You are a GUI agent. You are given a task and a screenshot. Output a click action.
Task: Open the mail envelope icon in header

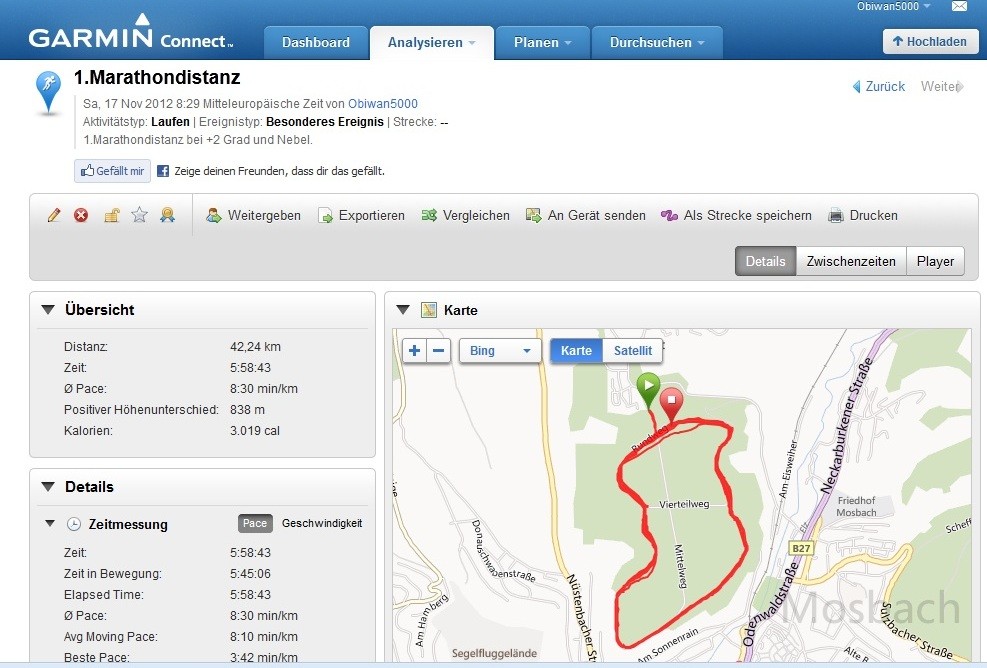[959, 7]
